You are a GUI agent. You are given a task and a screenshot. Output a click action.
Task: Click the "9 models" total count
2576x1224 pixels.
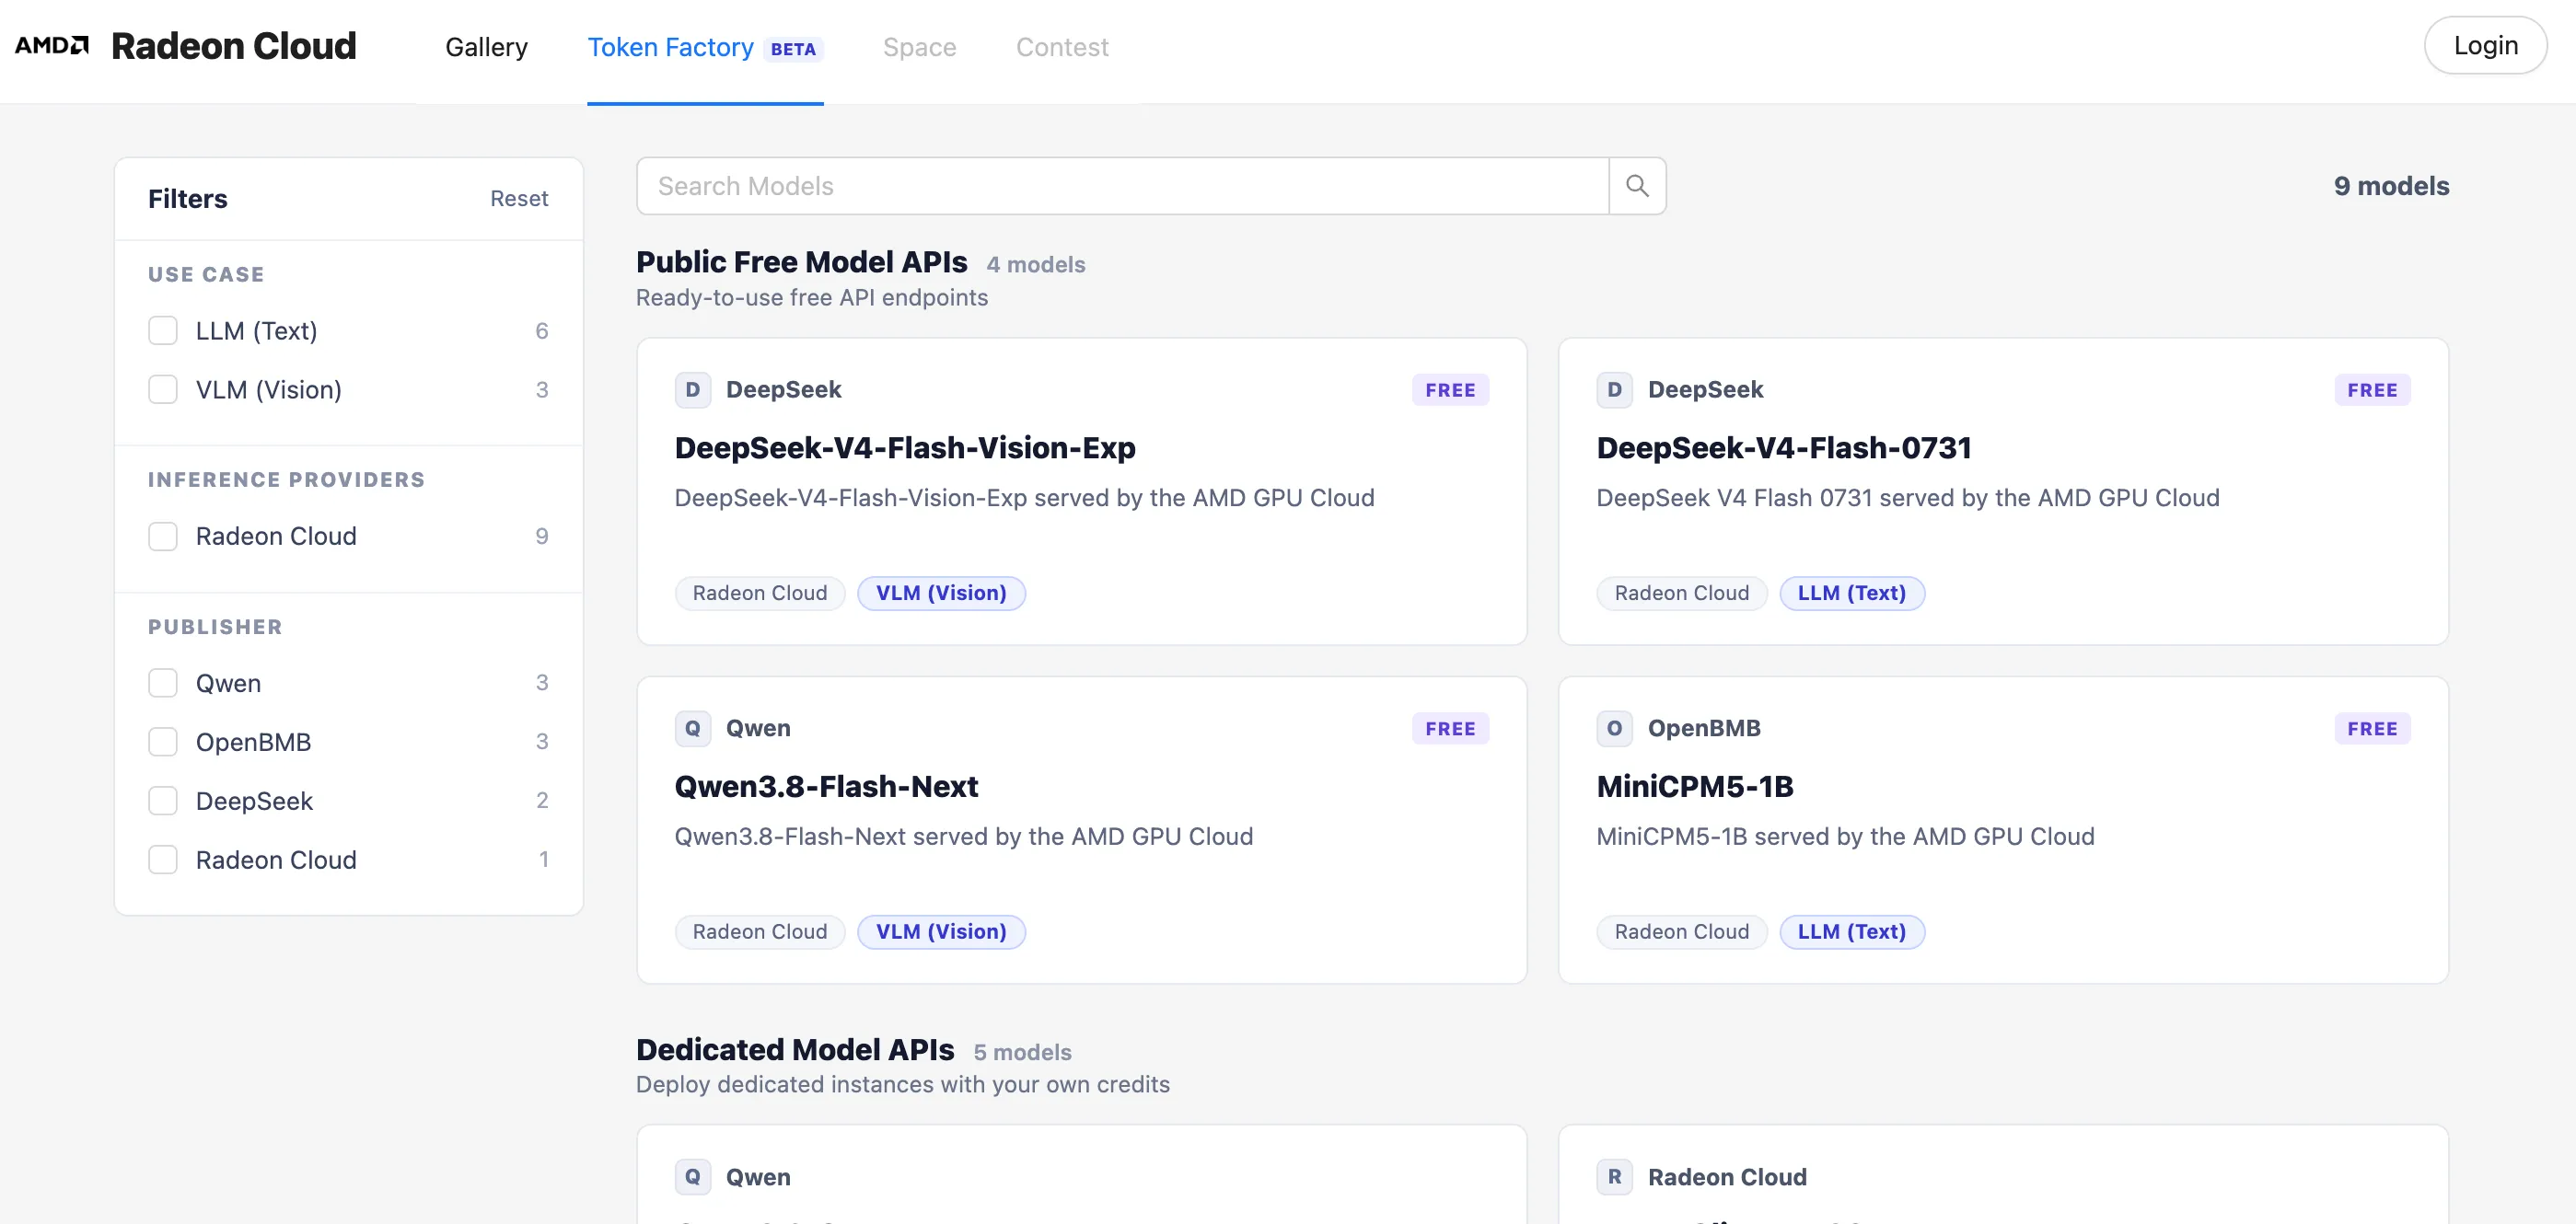pyautogui.click(x=2391, y=186)
